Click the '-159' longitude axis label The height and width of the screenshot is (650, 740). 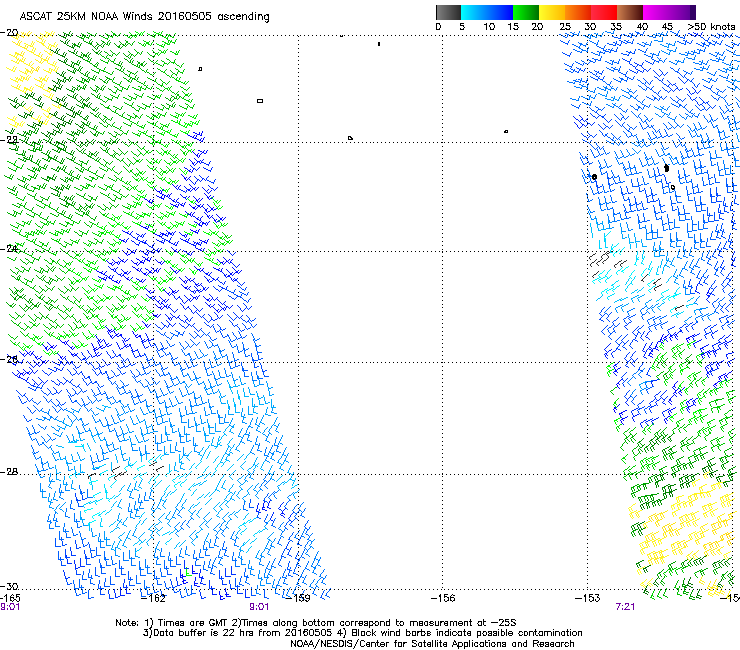pos(298,598)
